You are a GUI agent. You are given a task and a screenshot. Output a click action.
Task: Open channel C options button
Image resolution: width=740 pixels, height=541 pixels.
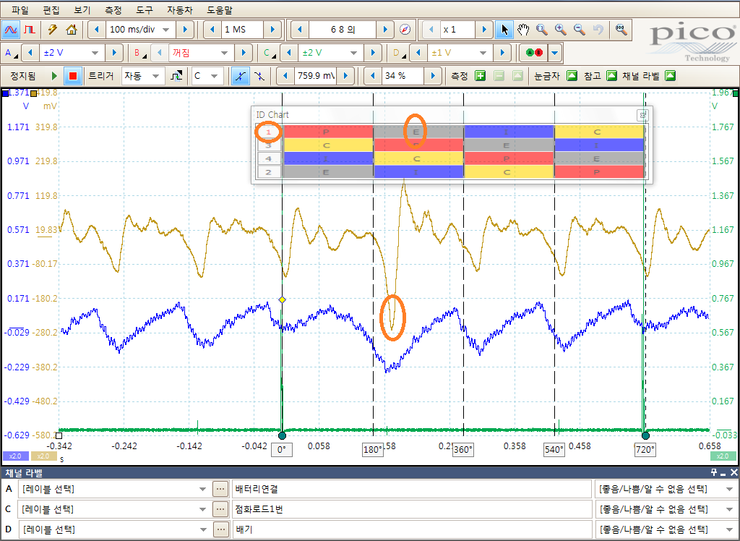click(269, 53)
